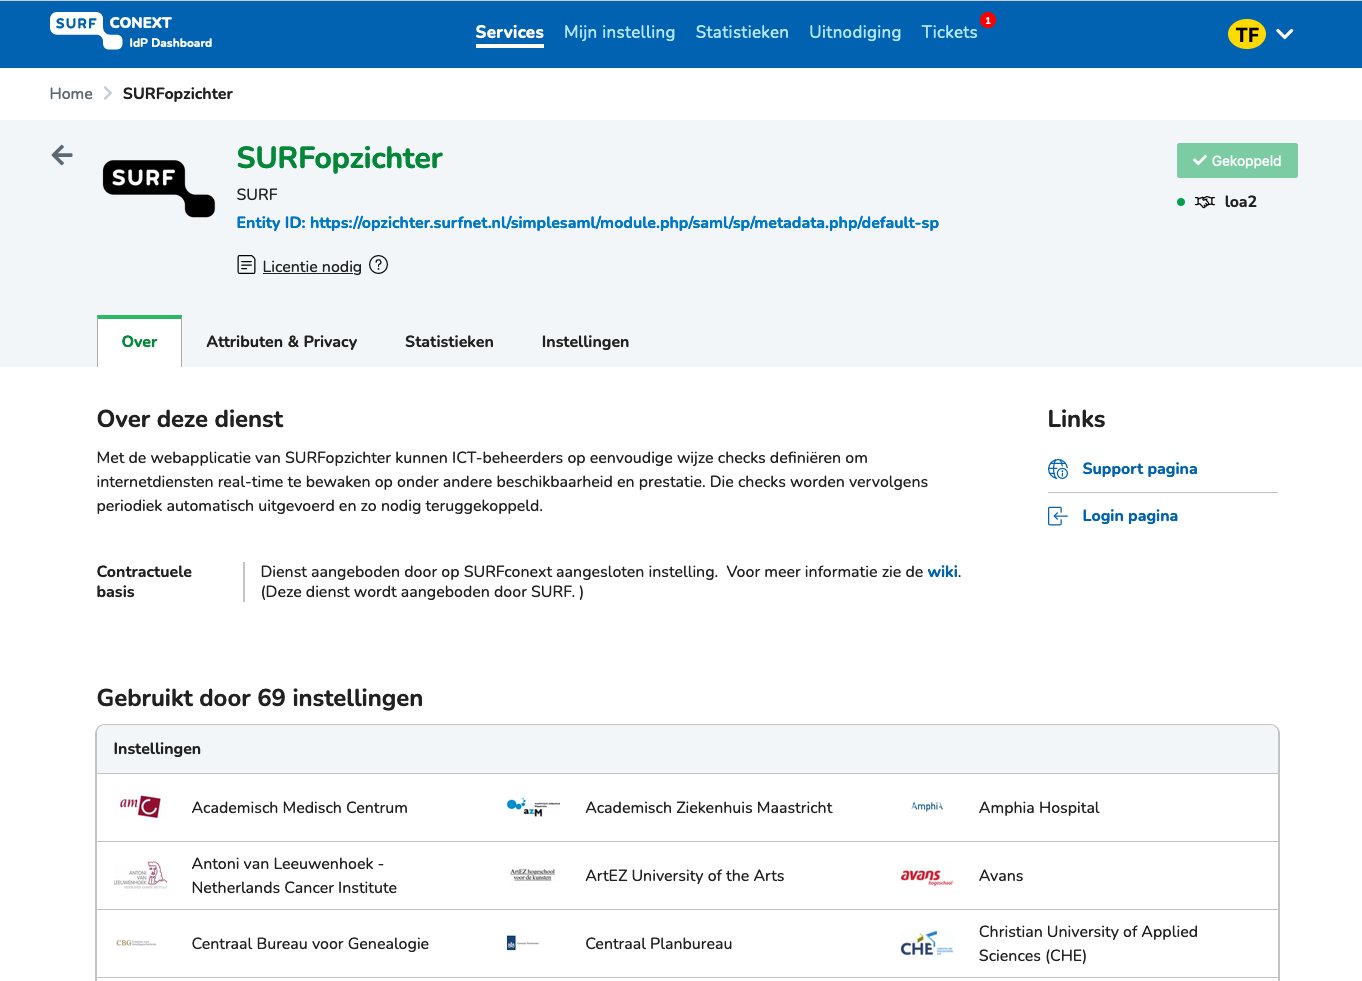This screenshot has height=981, width=1362.
Task: Click the Amphia Hospital name
Action: (1038, 808)
